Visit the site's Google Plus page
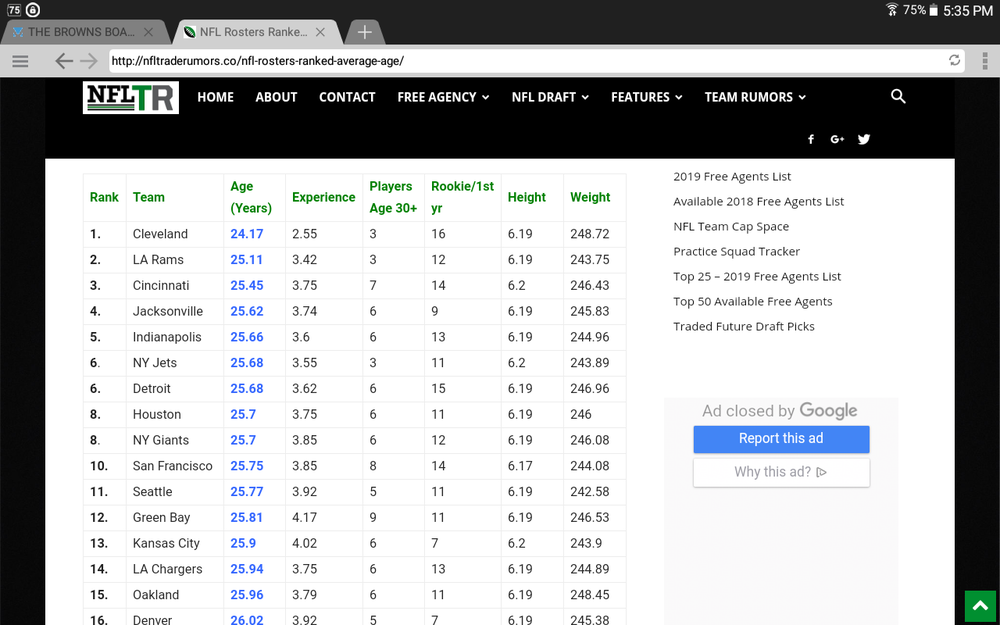Image resolution: width=1000 pixels, height=625 pixels. click(837, 139)
